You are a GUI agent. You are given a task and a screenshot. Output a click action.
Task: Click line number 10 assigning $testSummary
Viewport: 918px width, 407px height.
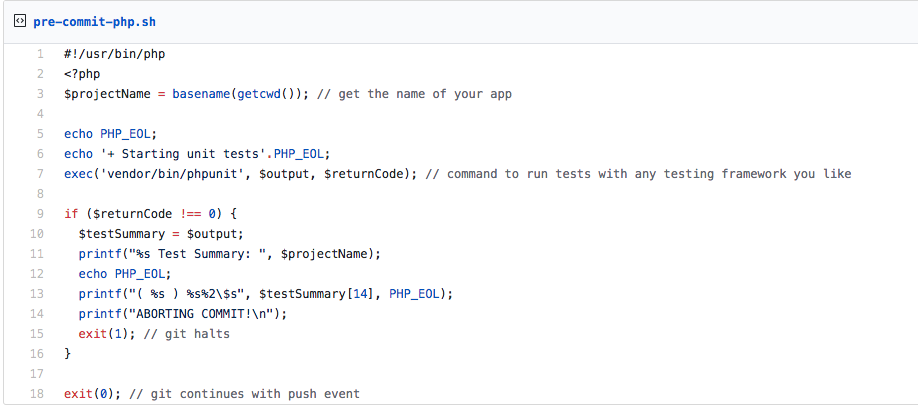click(x=37, y=234)
